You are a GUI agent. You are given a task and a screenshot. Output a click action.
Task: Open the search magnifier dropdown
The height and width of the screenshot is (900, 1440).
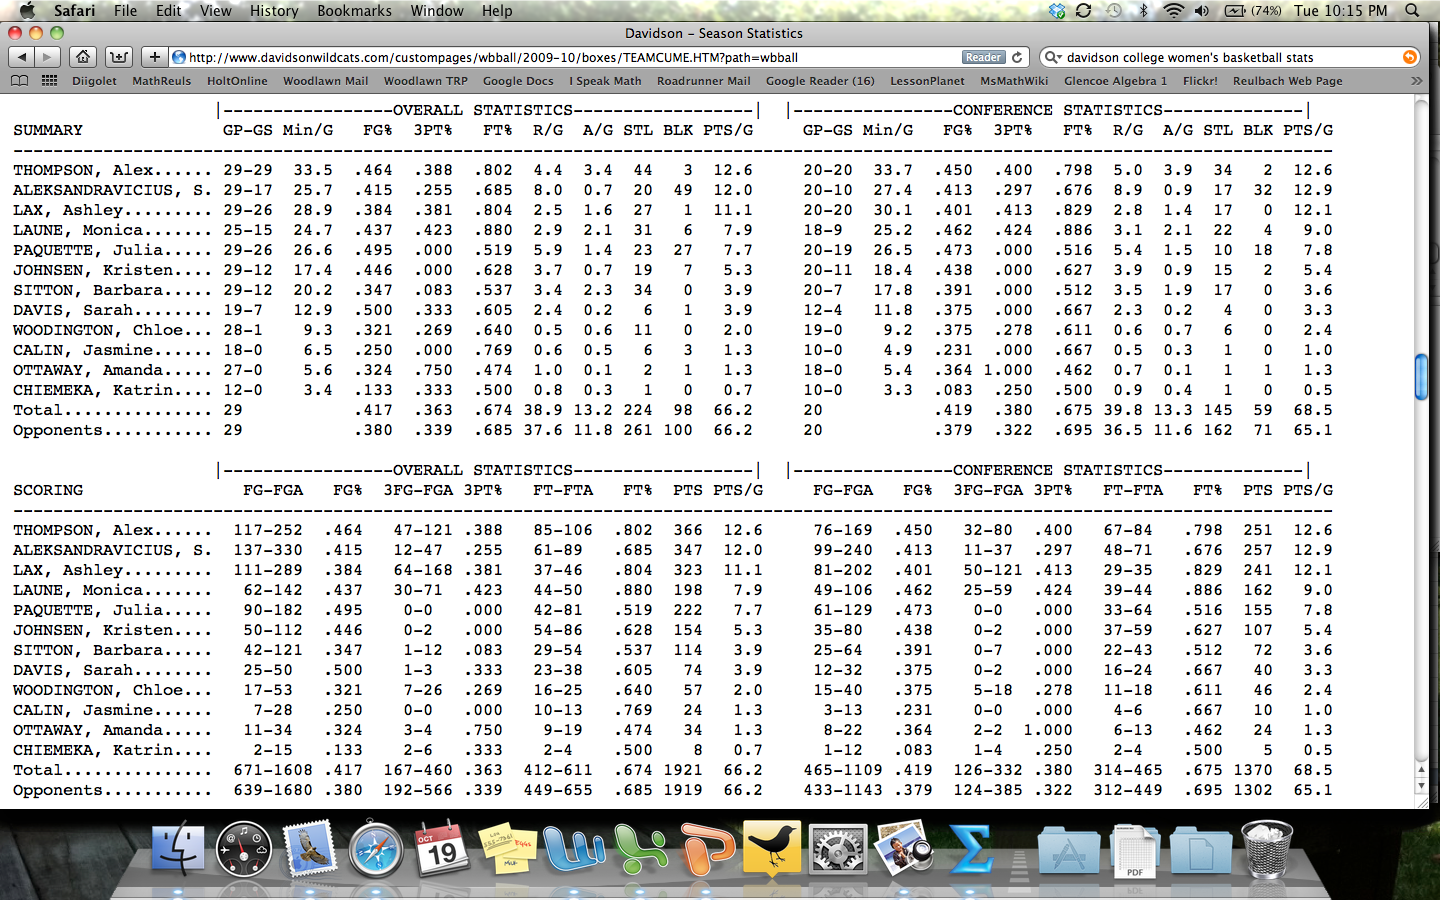[1052, 57]
